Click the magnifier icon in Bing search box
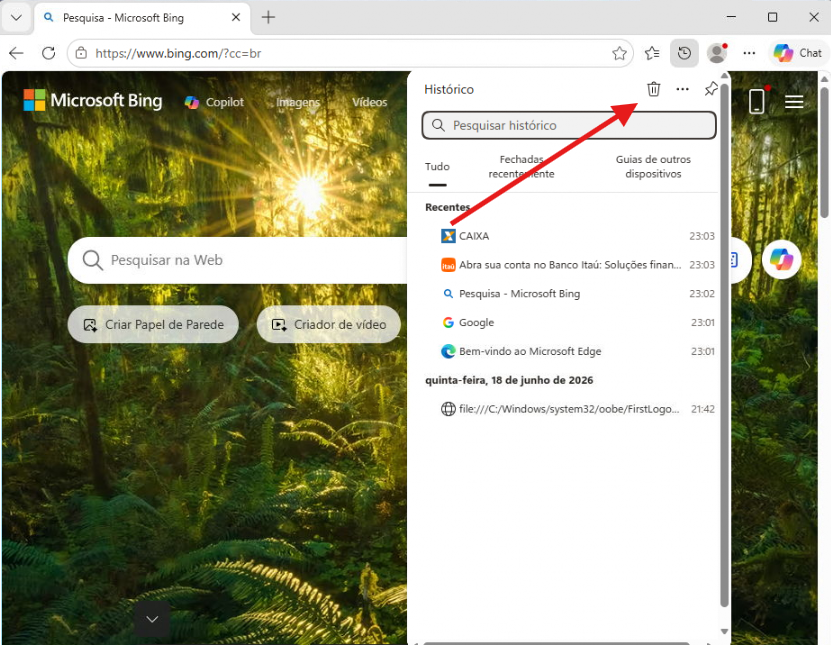The height and width of the screenshot is (645, 831). [93, 260]
